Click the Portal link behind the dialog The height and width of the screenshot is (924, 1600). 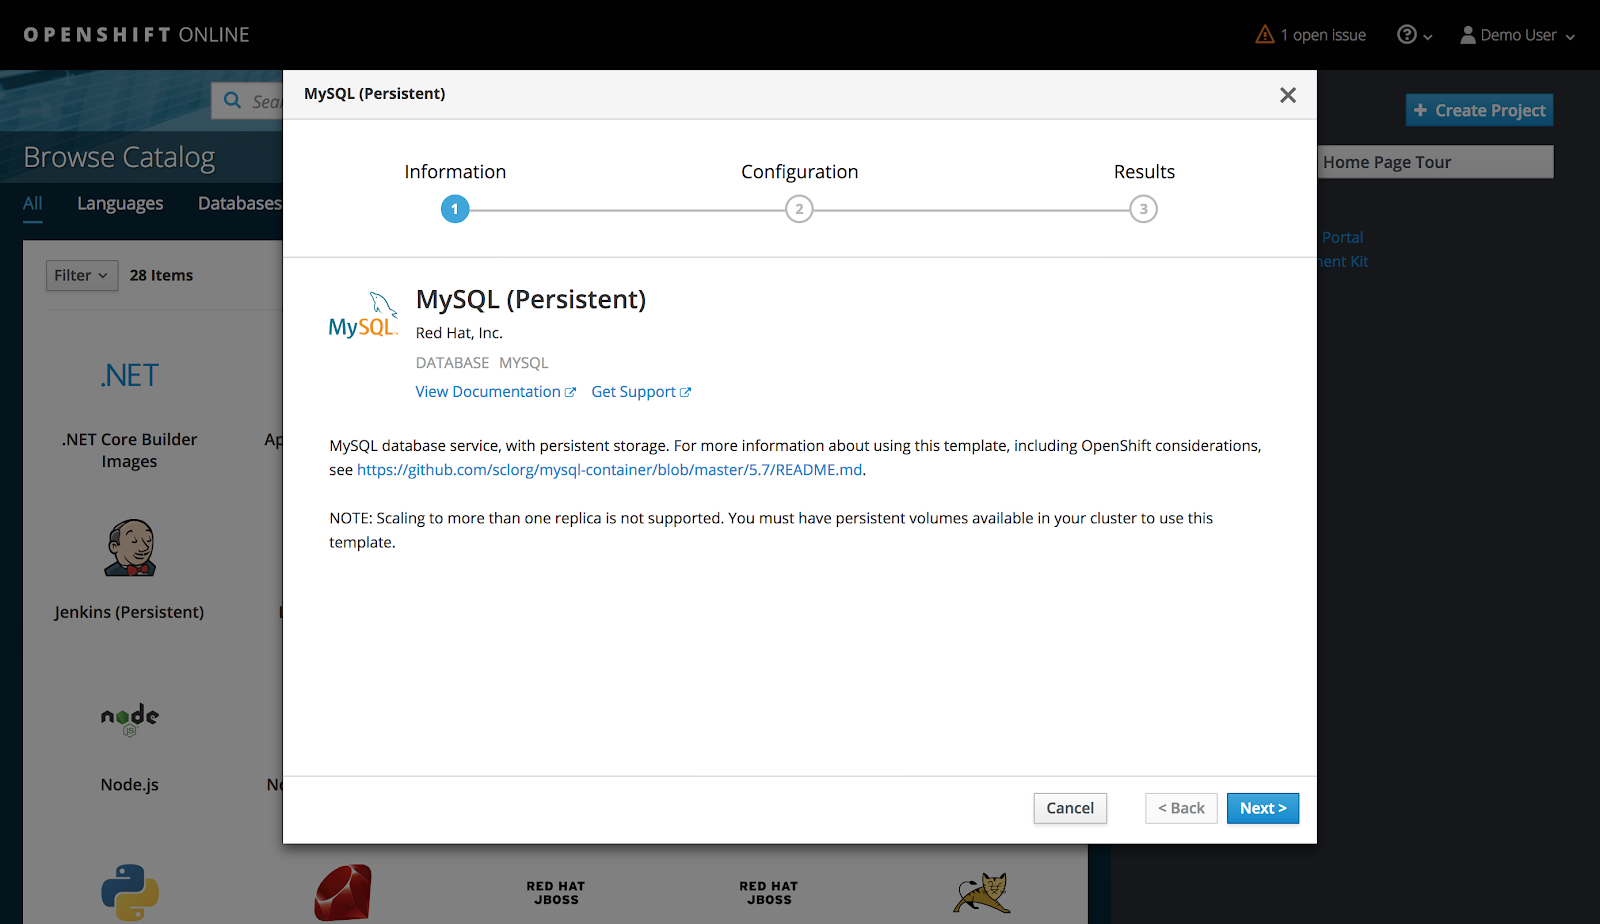click(1342, 238)
